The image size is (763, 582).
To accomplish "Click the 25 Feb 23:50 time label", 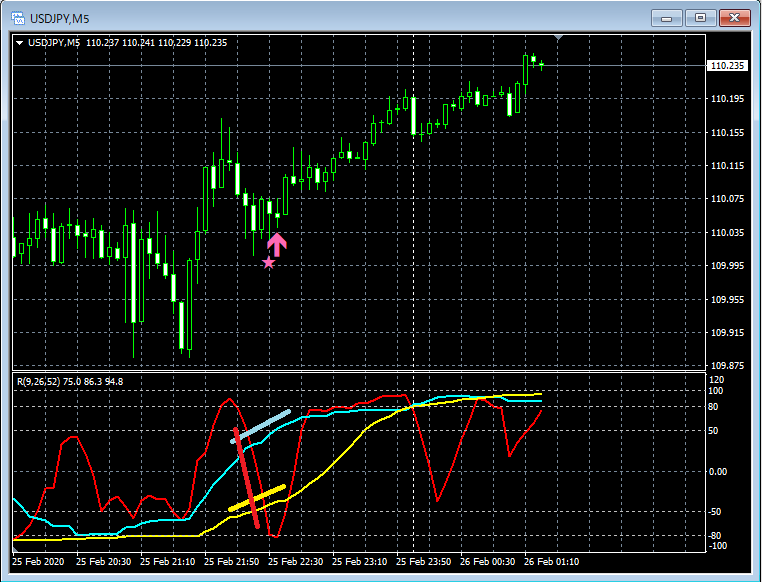I will point(423,562).
